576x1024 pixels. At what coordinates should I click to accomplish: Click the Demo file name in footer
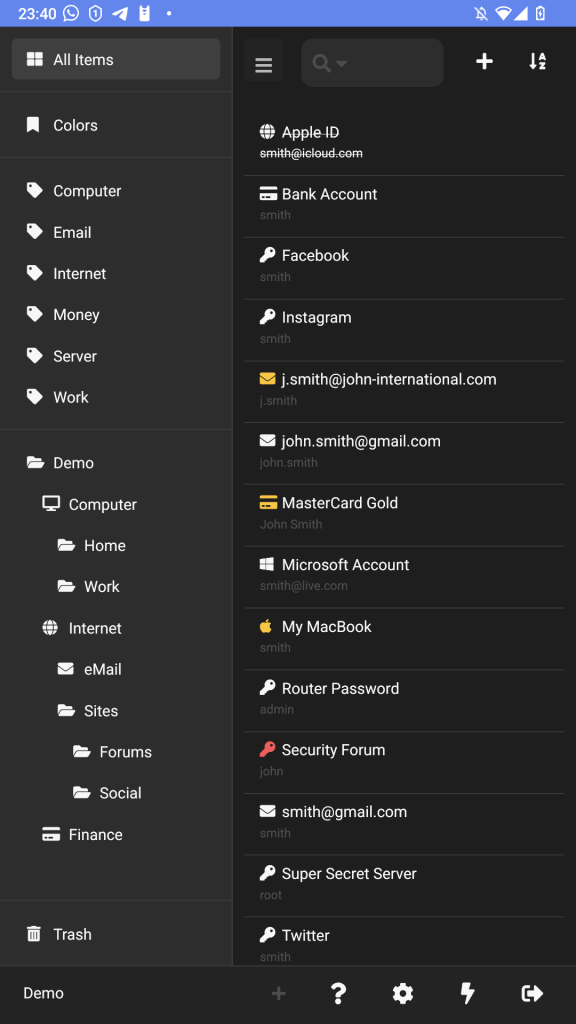click(x=44, y=993)
